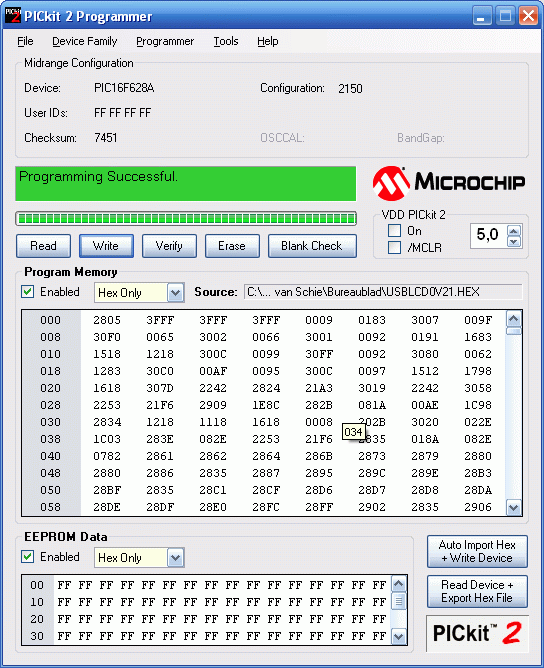Toggle the /MCLR checkbox
Screen dimensions: 544x668
point(394,248)
